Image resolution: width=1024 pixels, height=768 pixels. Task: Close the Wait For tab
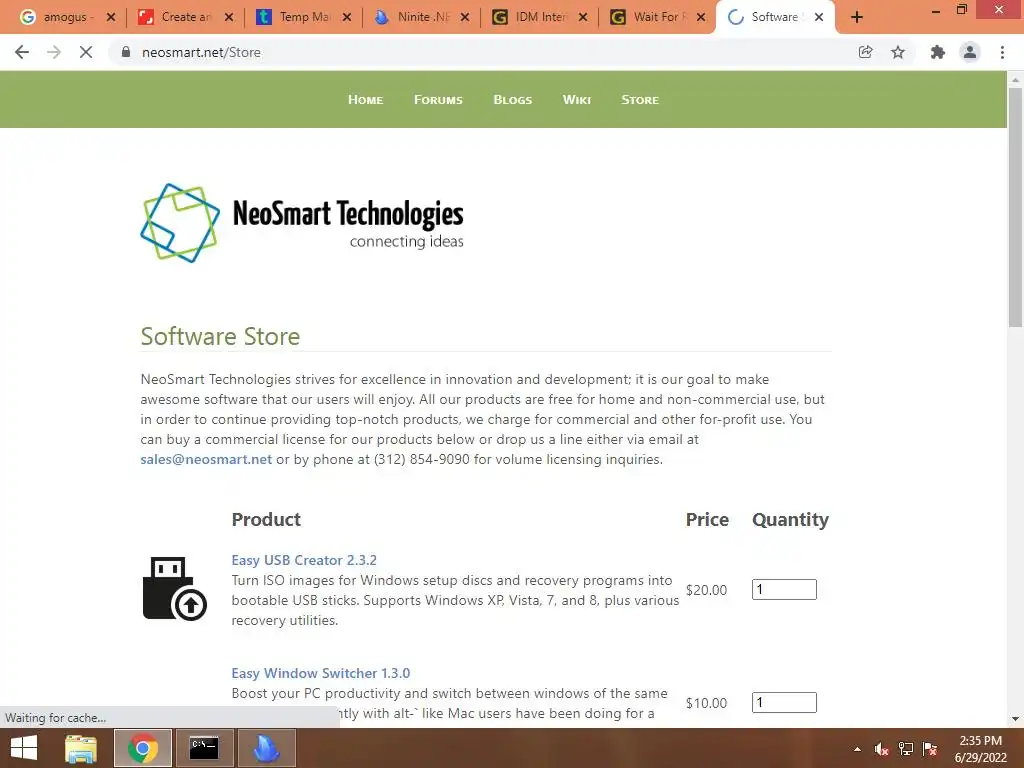tap(701, 17)
